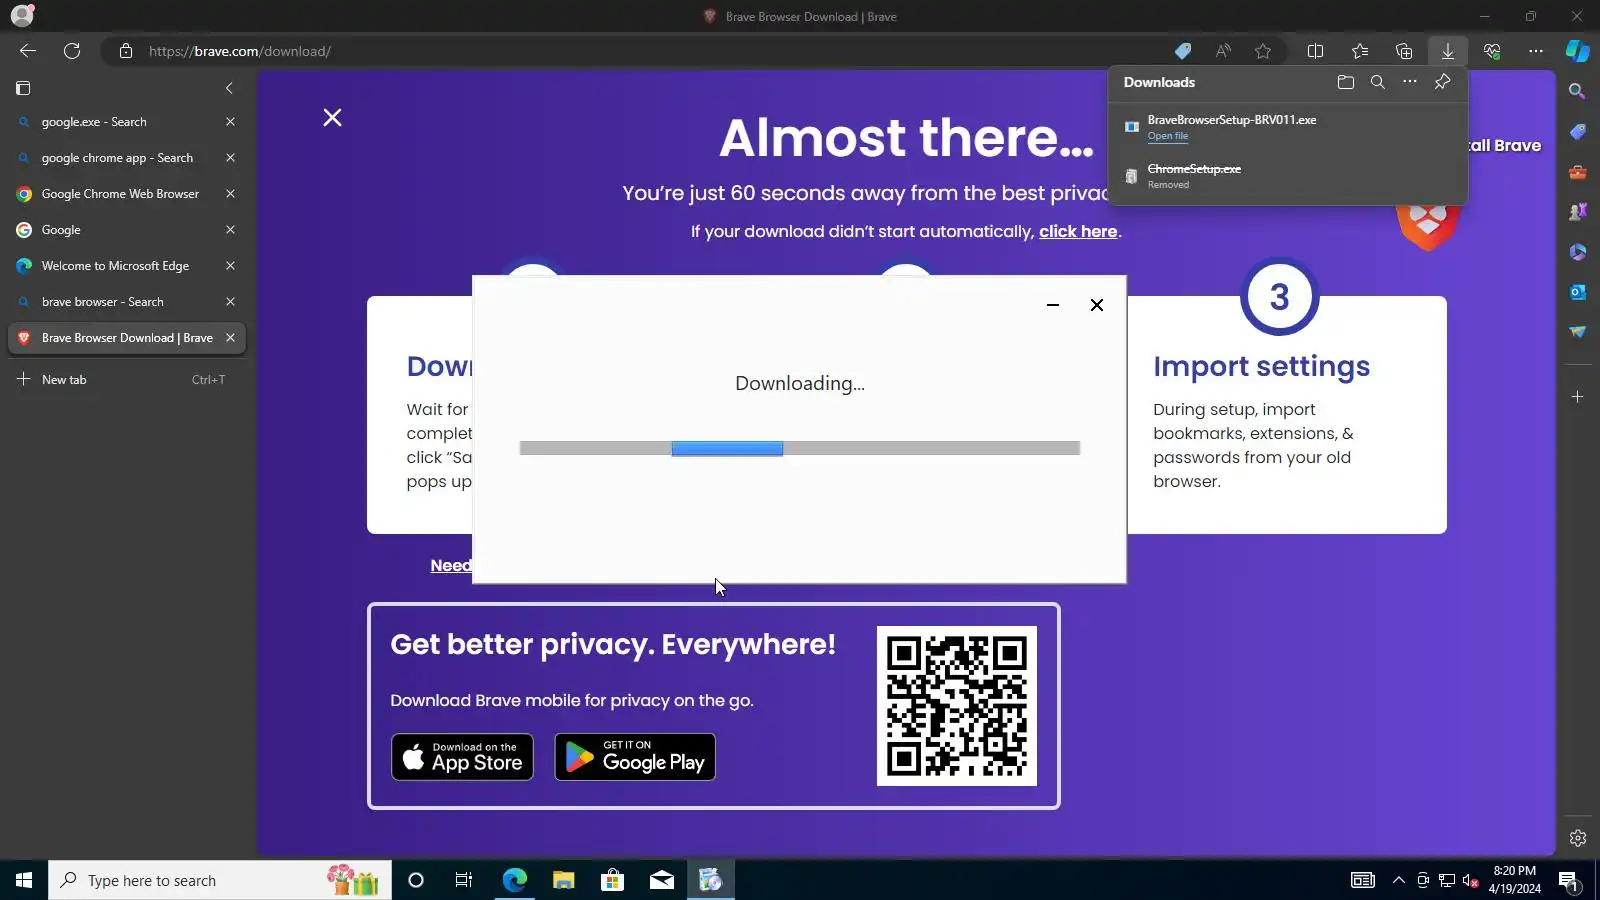Close the Almost there overlay

333,118
